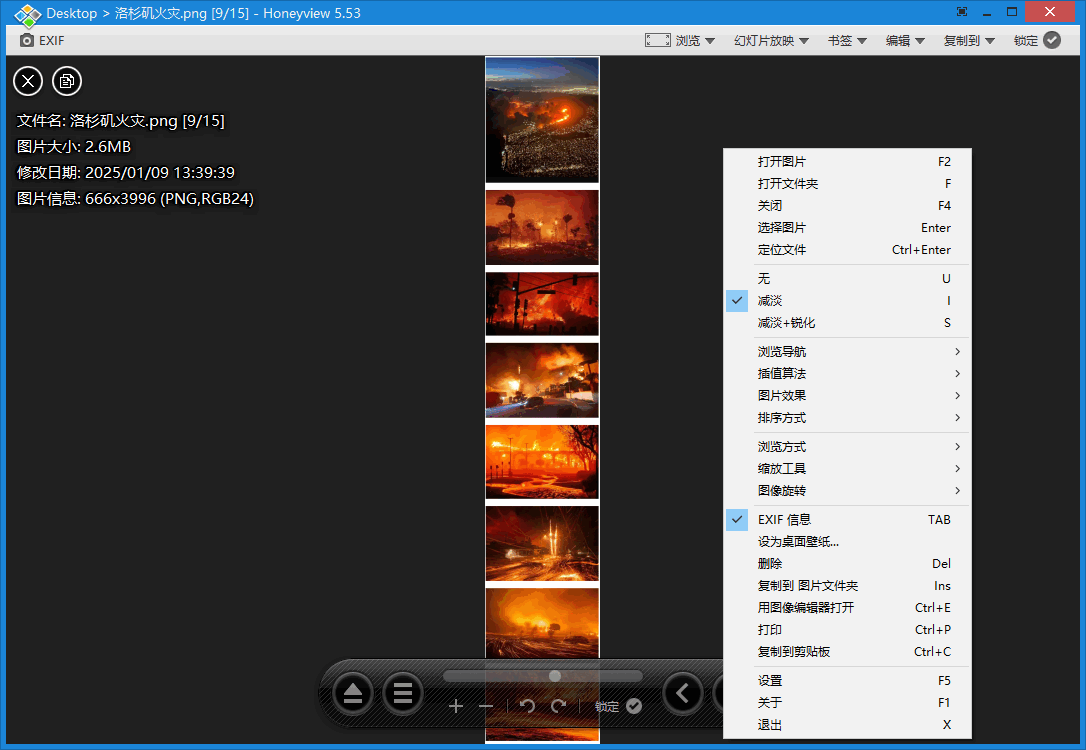1086x750 pixels.
Task: Choose 设为桌面壁纸 from menu
Action: point(800,541)
